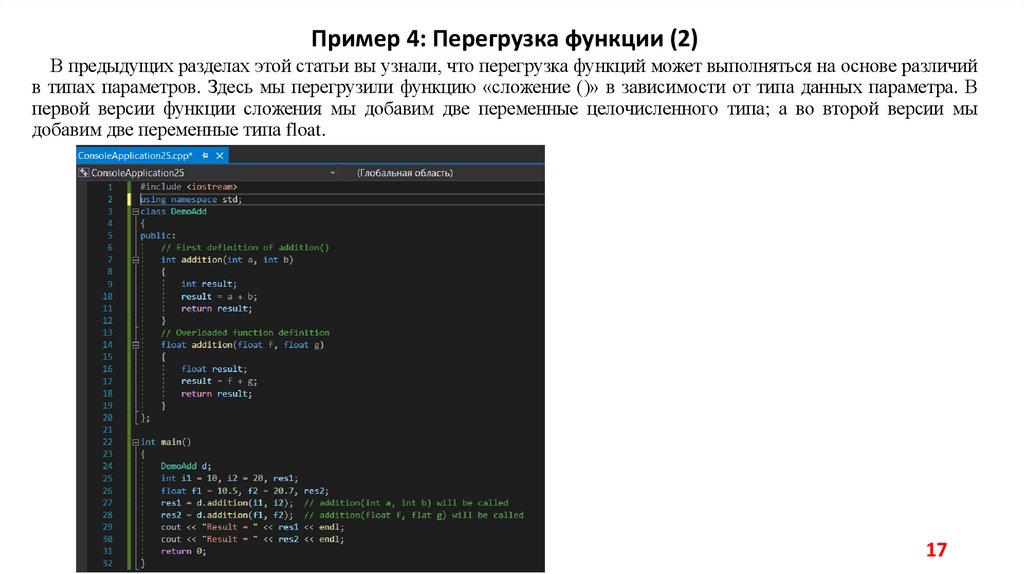Click the cout line printing res1

252,527
